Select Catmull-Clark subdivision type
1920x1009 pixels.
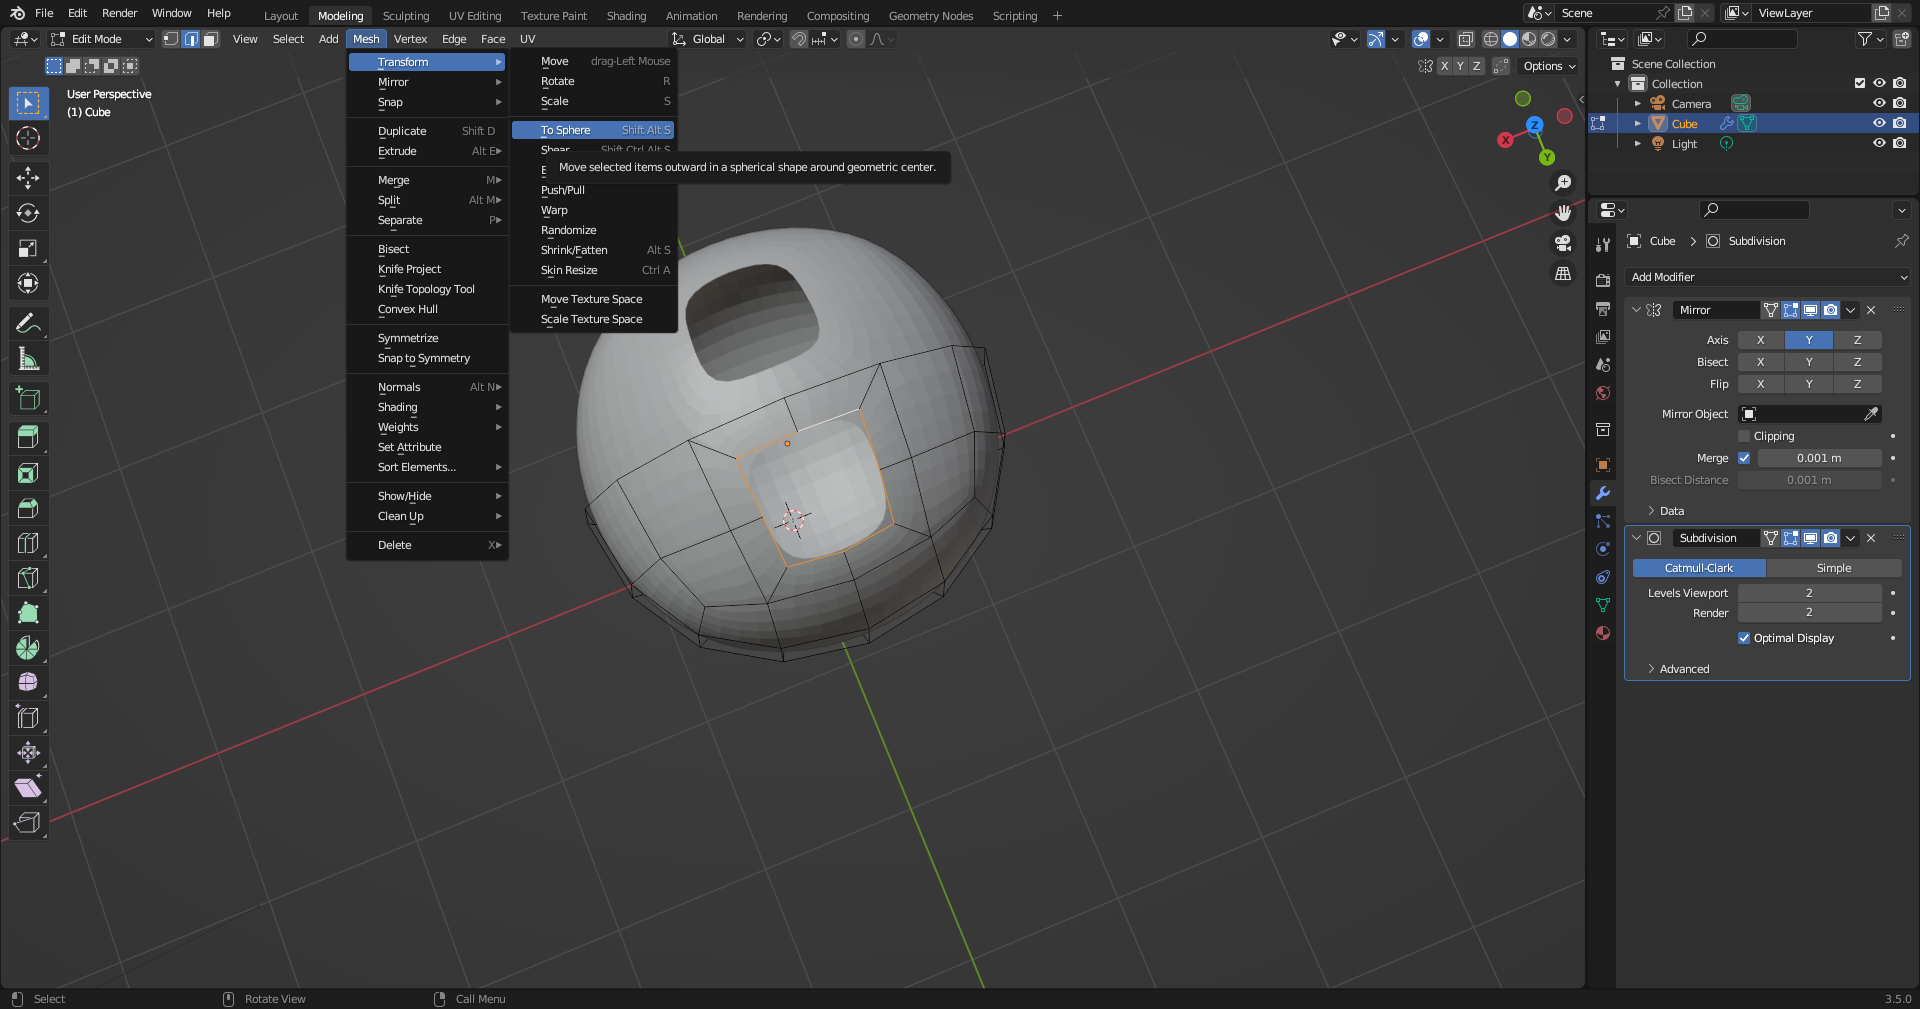point(1699,568)
